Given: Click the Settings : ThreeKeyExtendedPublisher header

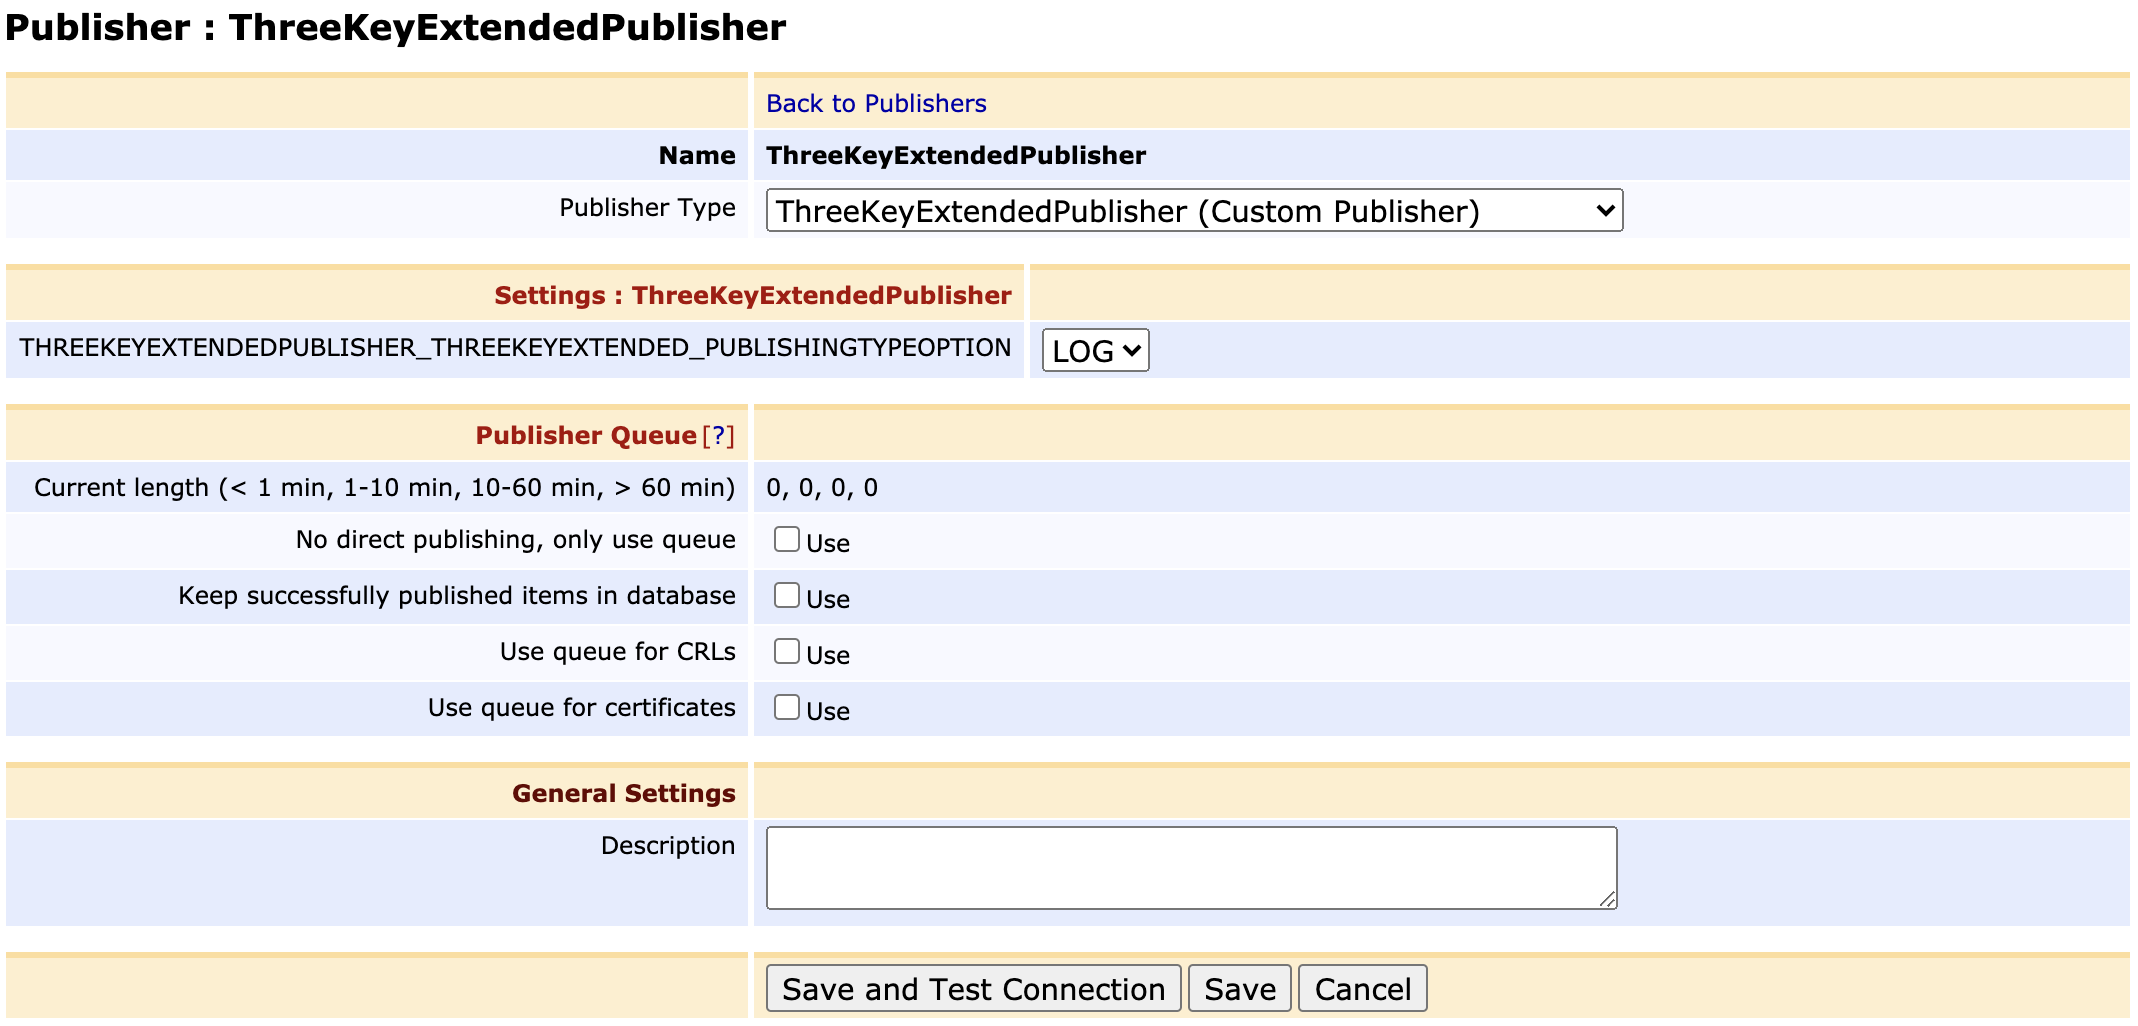Looking at the screenshot, I should (752, 294).
